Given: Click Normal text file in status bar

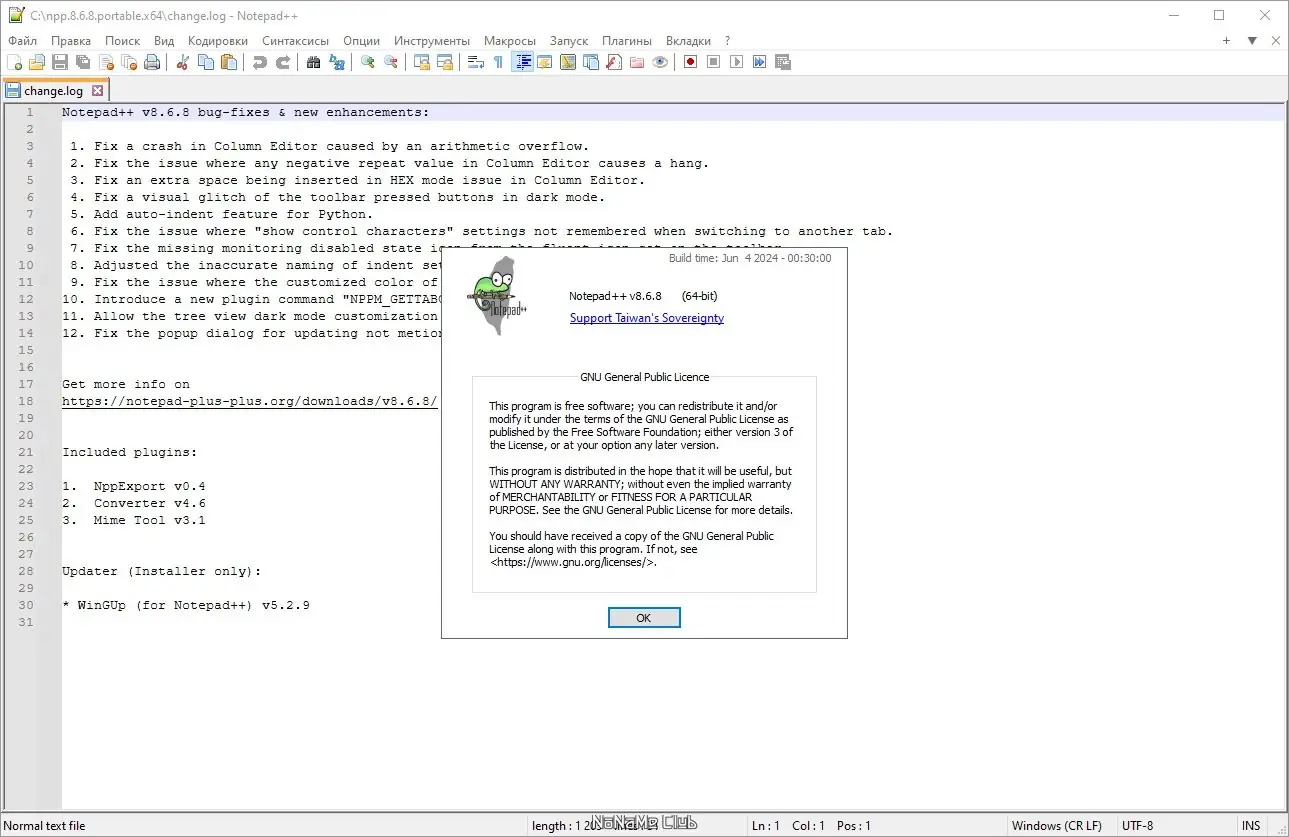Looking at the screenshot, I should click(45, 826).
